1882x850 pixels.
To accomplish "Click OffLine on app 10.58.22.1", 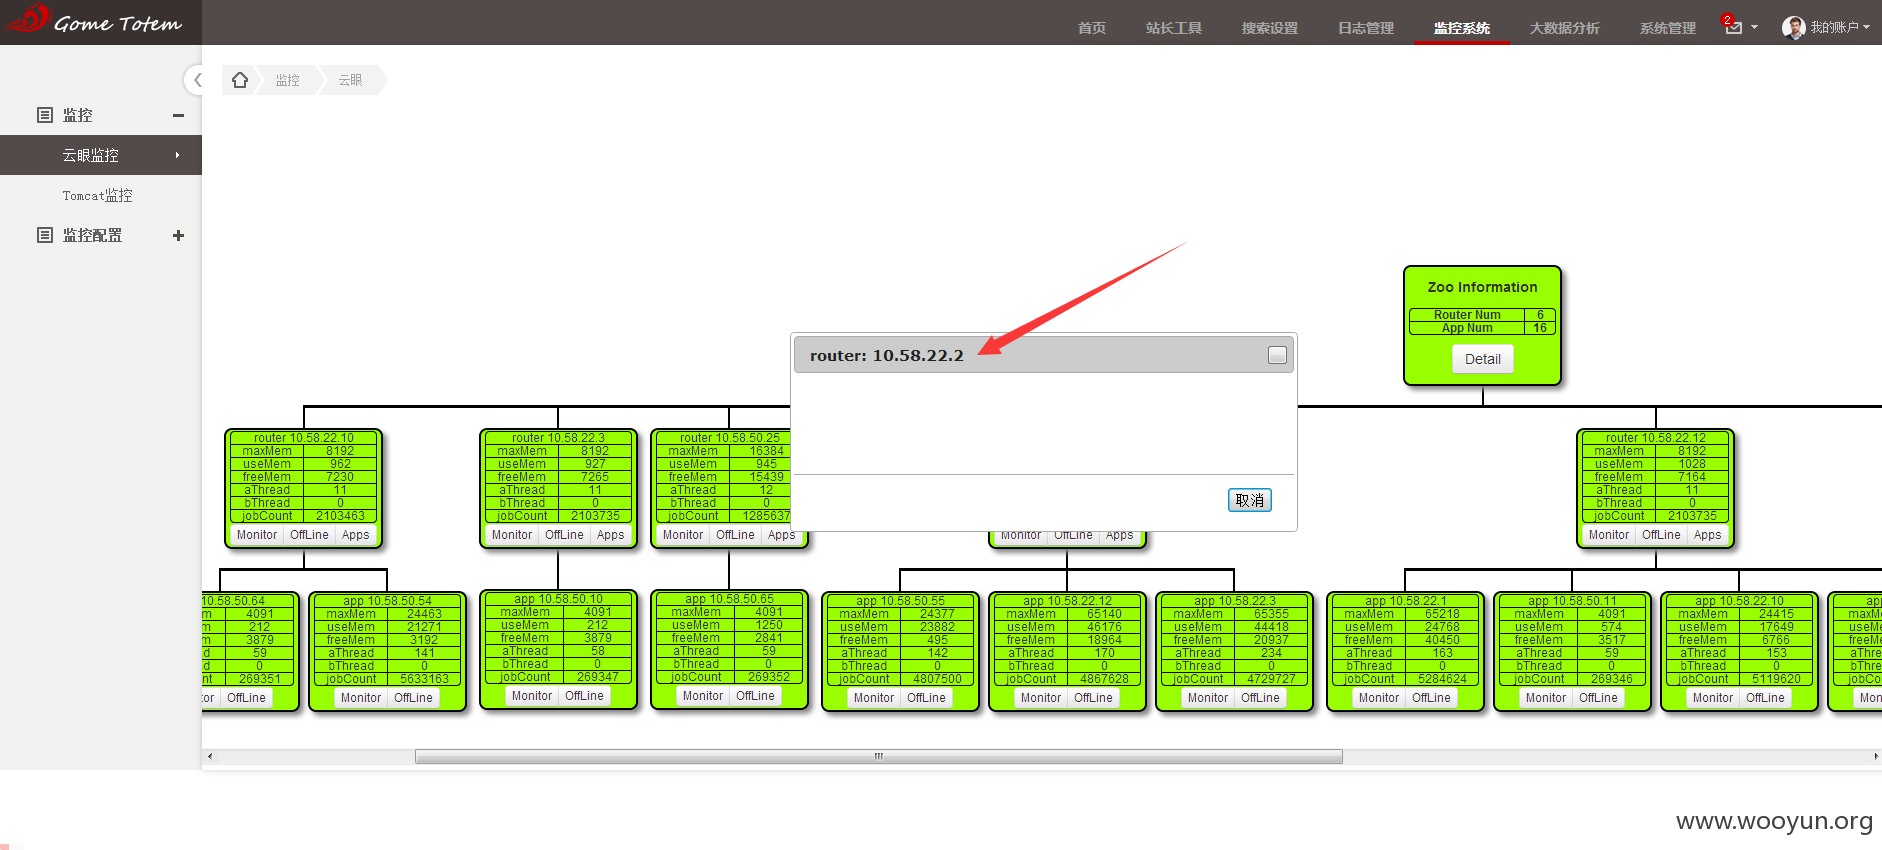I will click(1431, 698).
